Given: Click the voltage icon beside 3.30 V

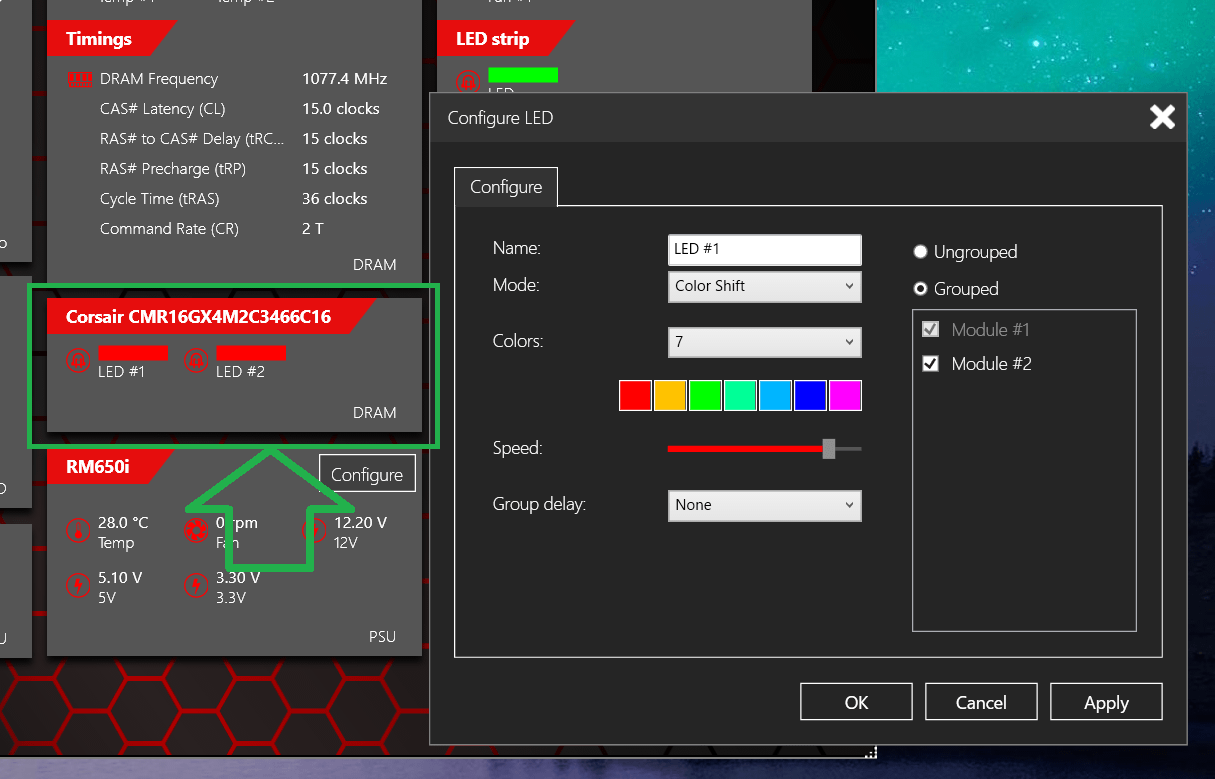Looking at the screenshot, I should (196, 586).
